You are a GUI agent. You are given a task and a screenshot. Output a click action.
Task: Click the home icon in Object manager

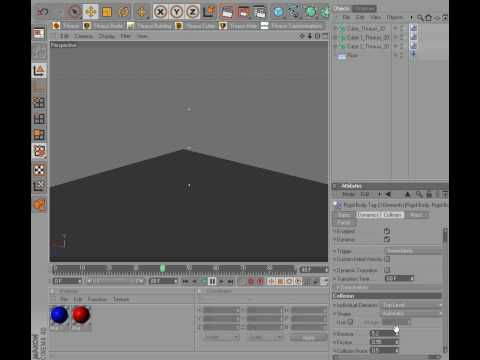pyautogui.click(x=428, y=18)
